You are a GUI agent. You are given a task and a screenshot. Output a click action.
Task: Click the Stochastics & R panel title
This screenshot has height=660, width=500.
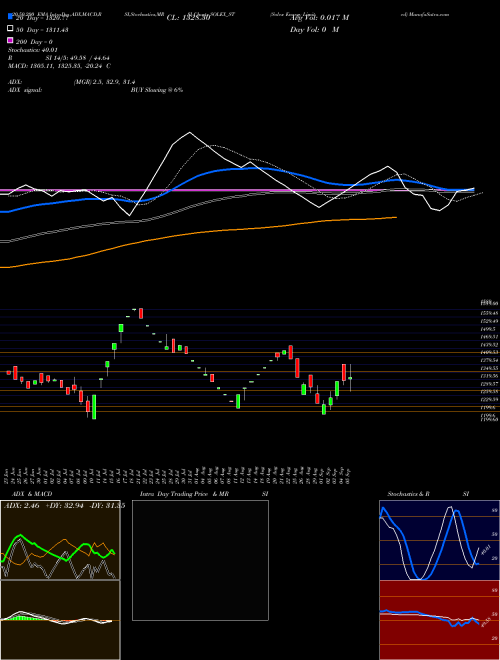pyautogui.click(x=409, y=494)
